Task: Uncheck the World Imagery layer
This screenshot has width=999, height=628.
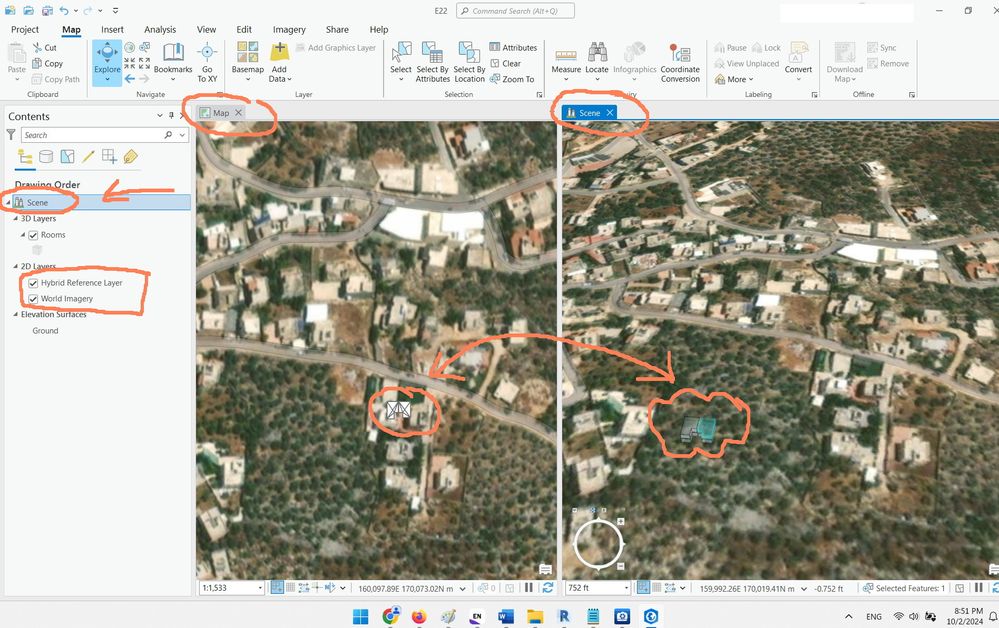Action: click(x=33, y=299)
